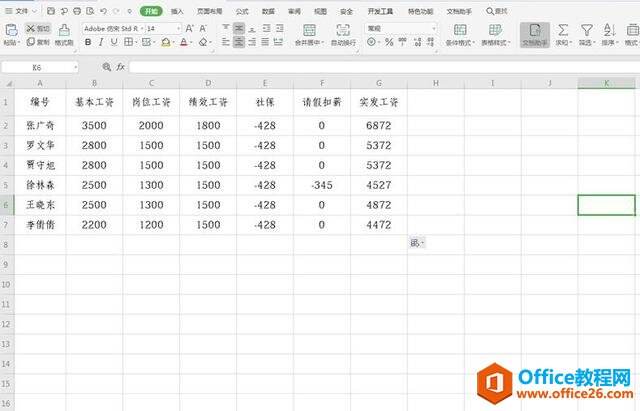Copy selection with the 复制 button
This screenshot has width=640, height=411.
pos(38,42)
